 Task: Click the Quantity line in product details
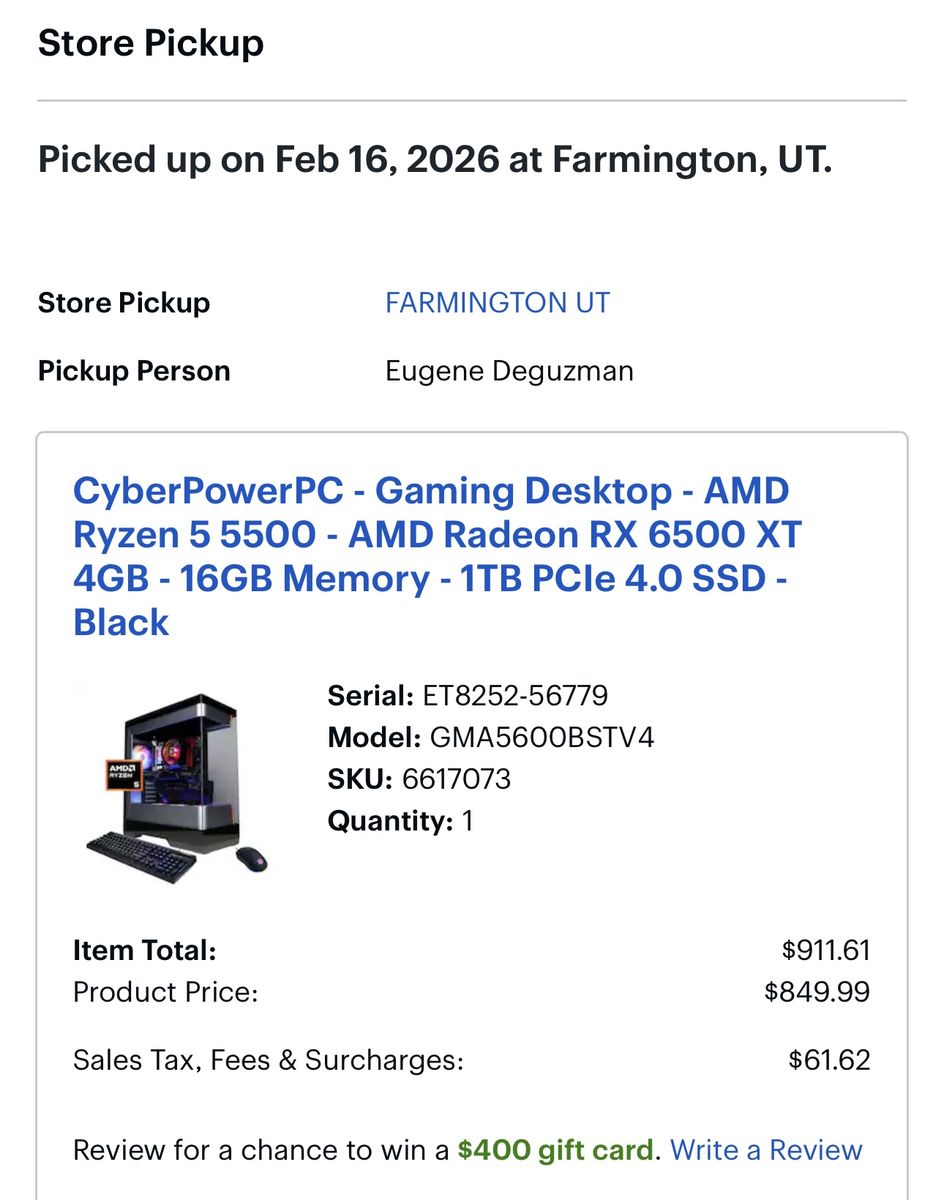pyautogui.click(x=400, y=821)
